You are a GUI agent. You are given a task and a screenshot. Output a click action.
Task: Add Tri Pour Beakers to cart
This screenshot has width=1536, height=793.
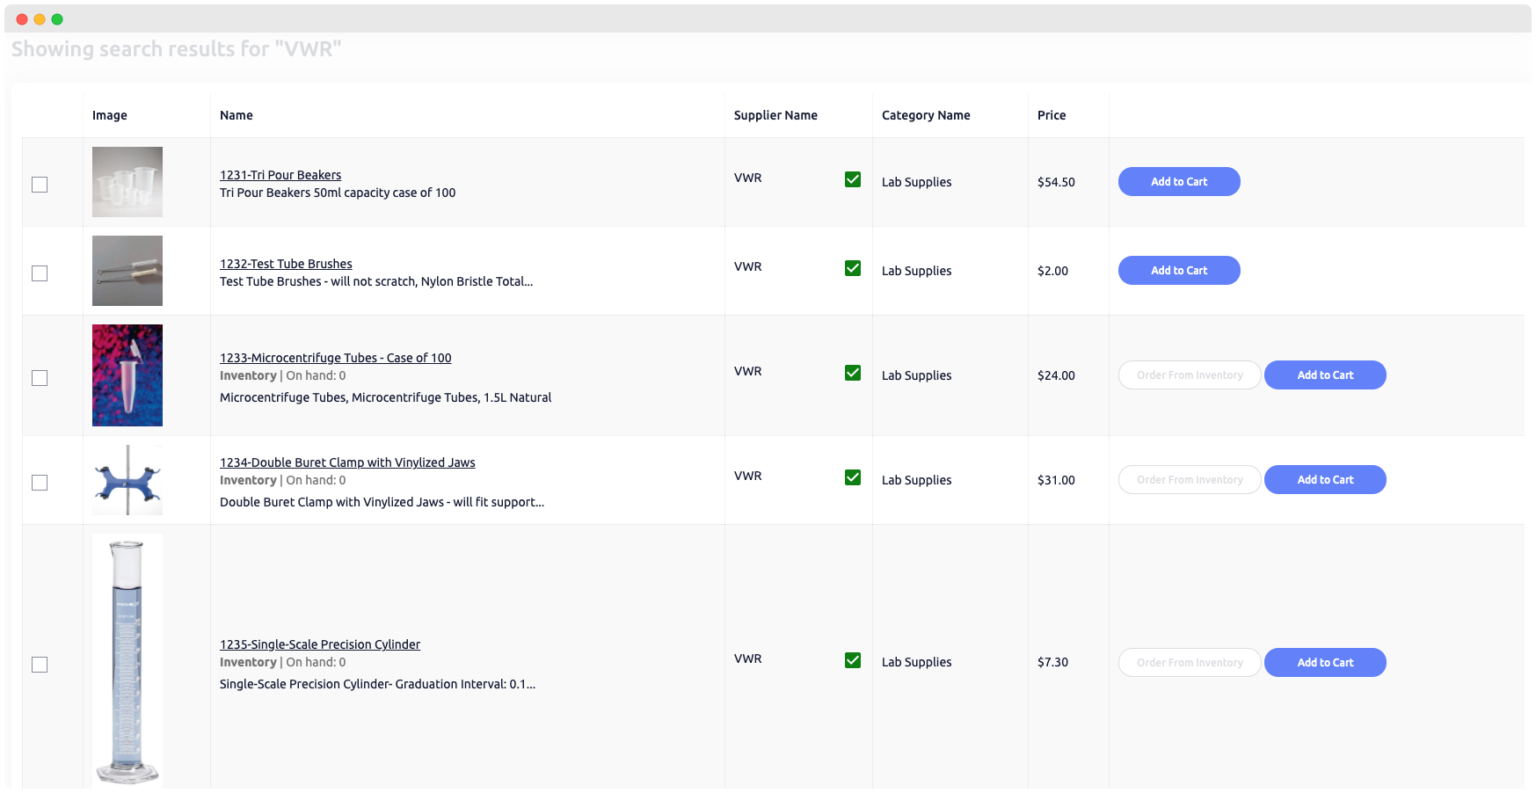point(1178,181)
